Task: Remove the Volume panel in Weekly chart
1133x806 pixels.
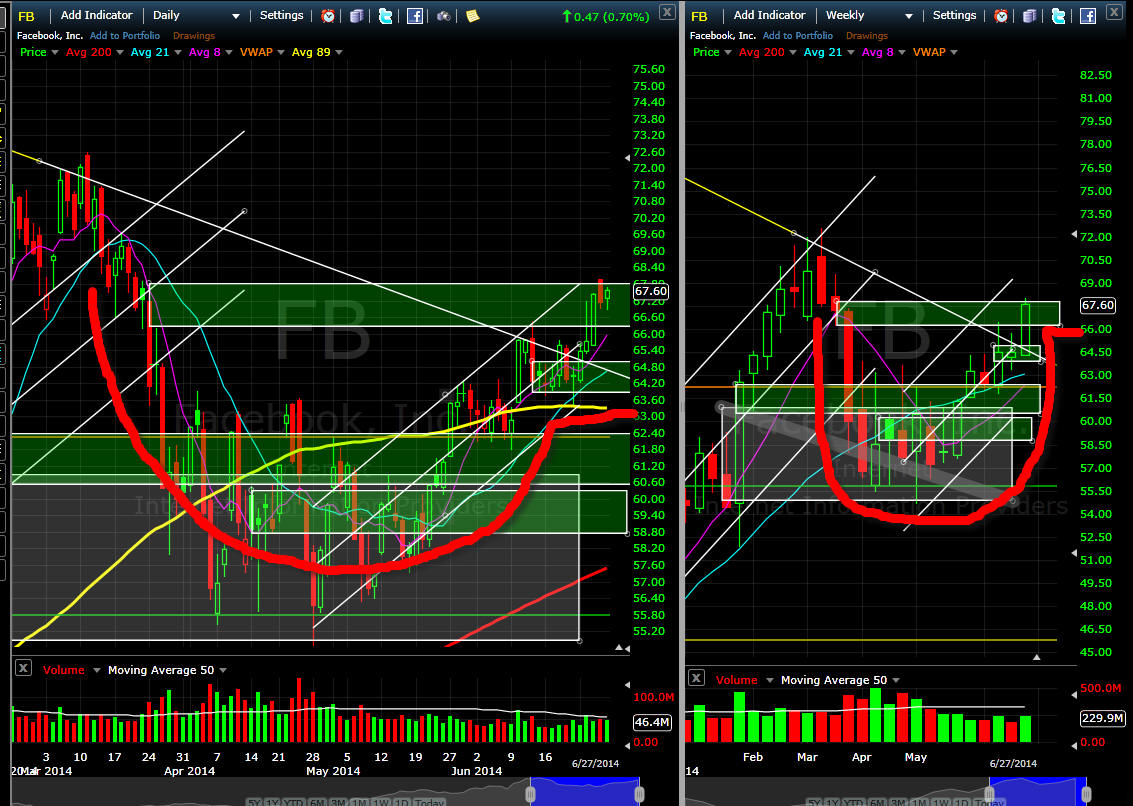Action: tap(696, 678)
